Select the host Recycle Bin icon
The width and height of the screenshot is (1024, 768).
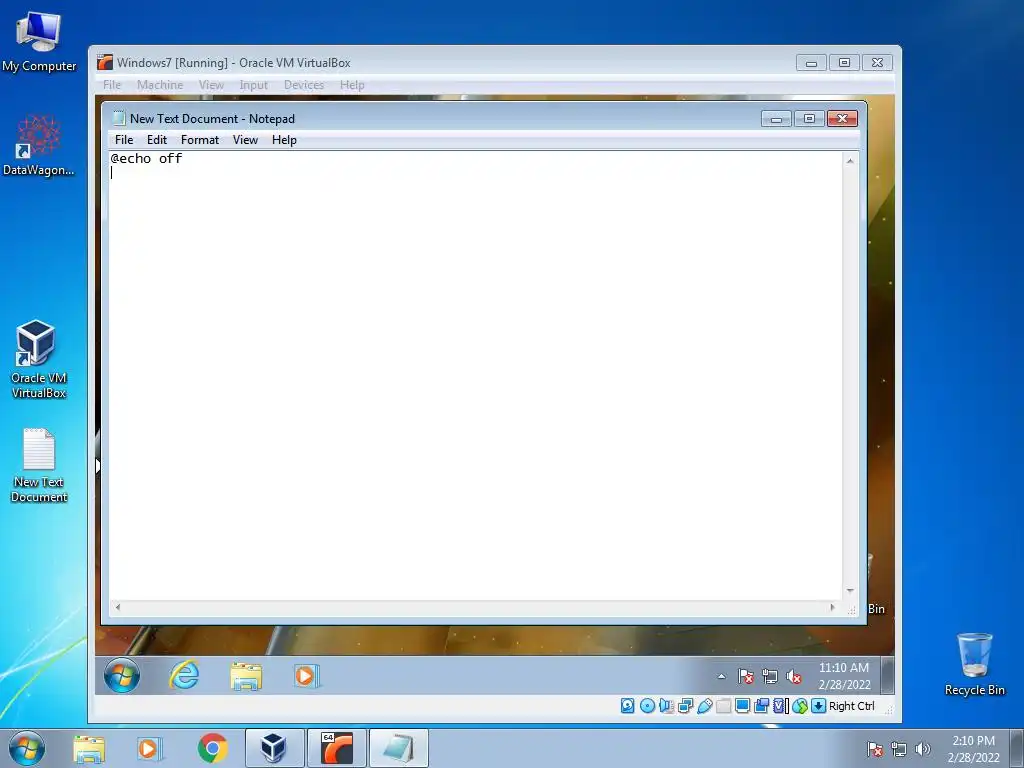(x=974, y=665)
